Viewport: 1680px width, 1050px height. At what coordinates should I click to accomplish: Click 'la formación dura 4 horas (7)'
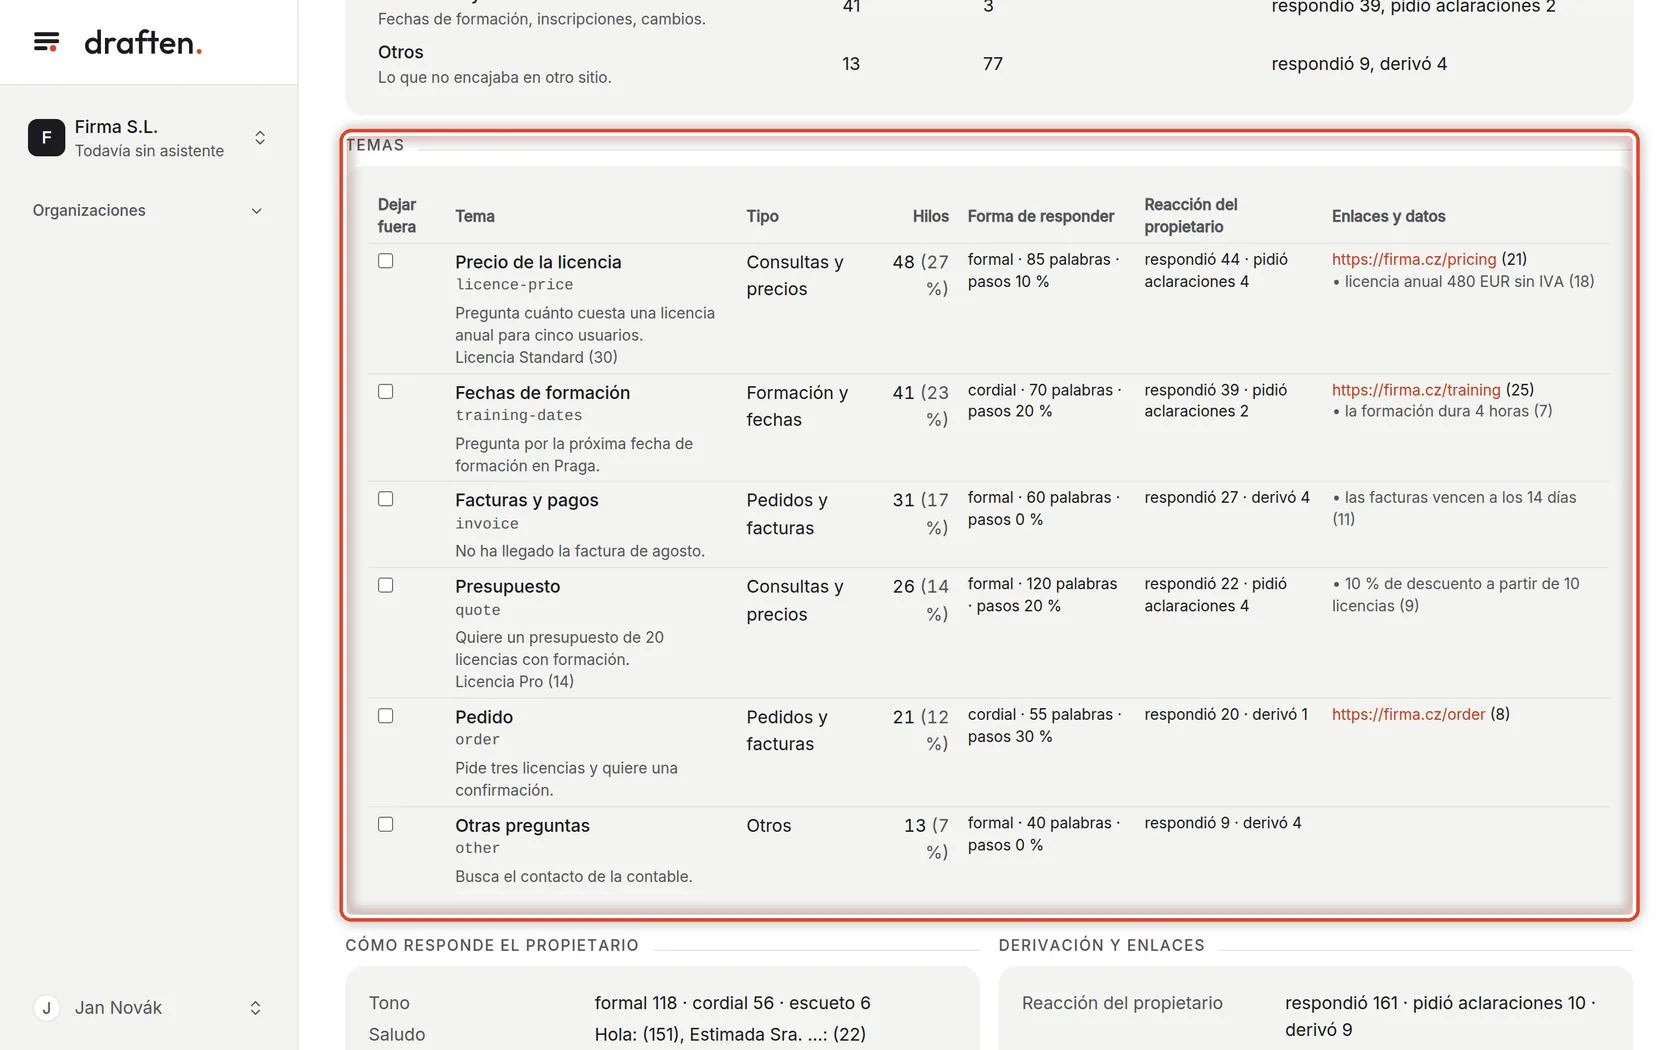(x=1442, y=411)
